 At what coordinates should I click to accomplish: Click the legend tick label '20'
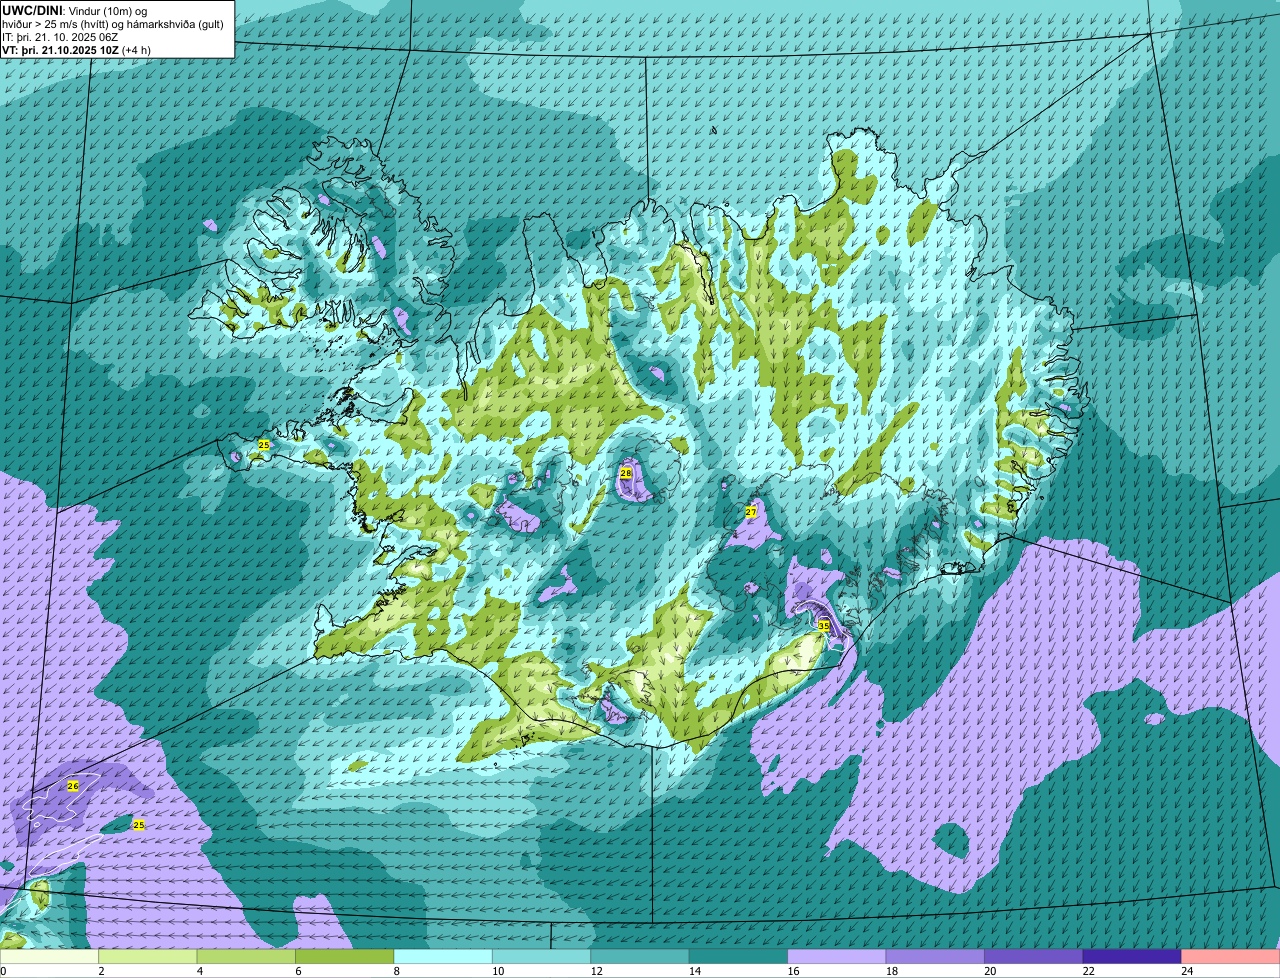990,970
